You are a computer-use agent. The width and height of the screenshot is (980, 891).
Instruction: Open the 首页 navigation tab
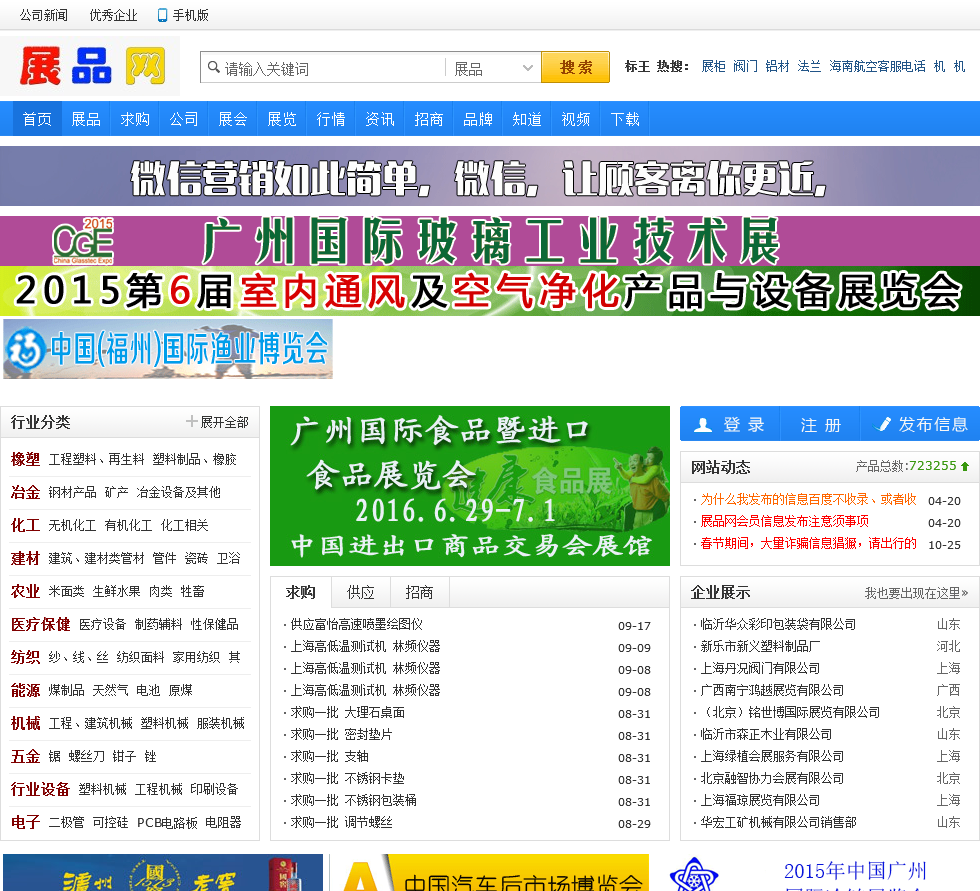tap(37, 119)
